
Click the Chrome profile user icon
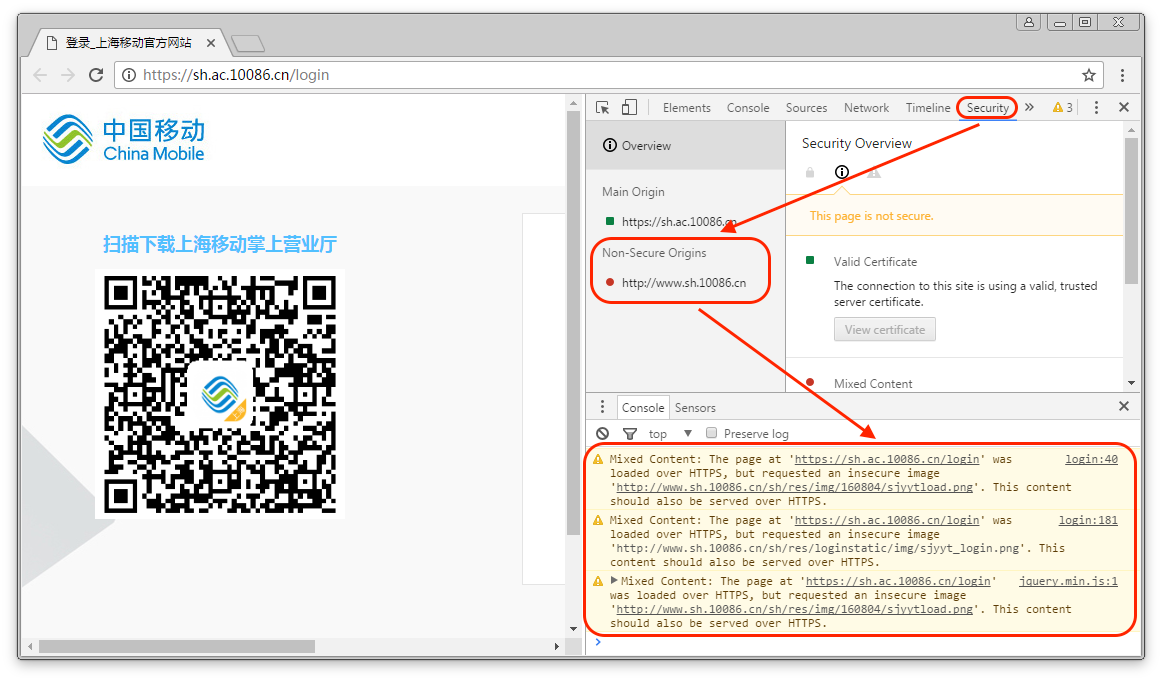click(x=1029, y=22)
